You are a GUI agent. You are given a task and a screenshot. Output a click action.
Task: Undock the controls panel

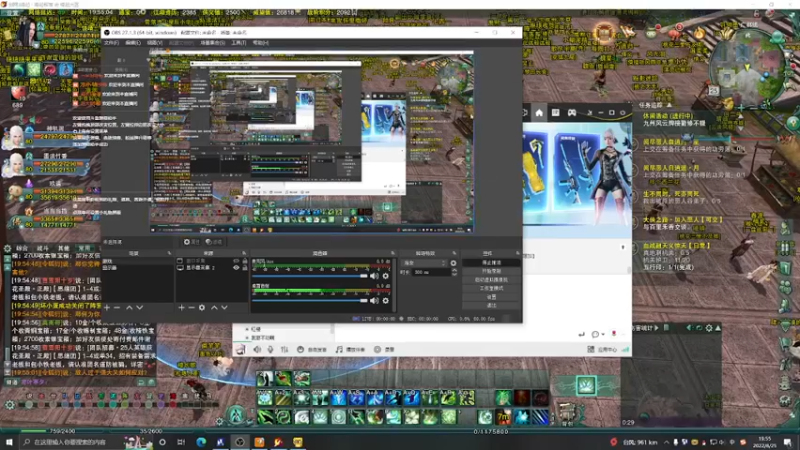tap(517, 253)
